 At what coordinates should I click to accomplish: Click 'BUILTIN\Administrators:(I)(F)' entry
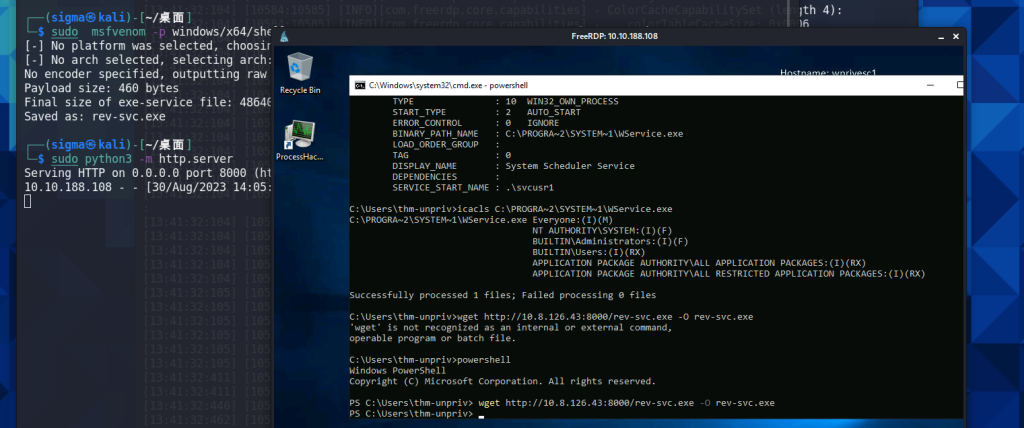611,241
